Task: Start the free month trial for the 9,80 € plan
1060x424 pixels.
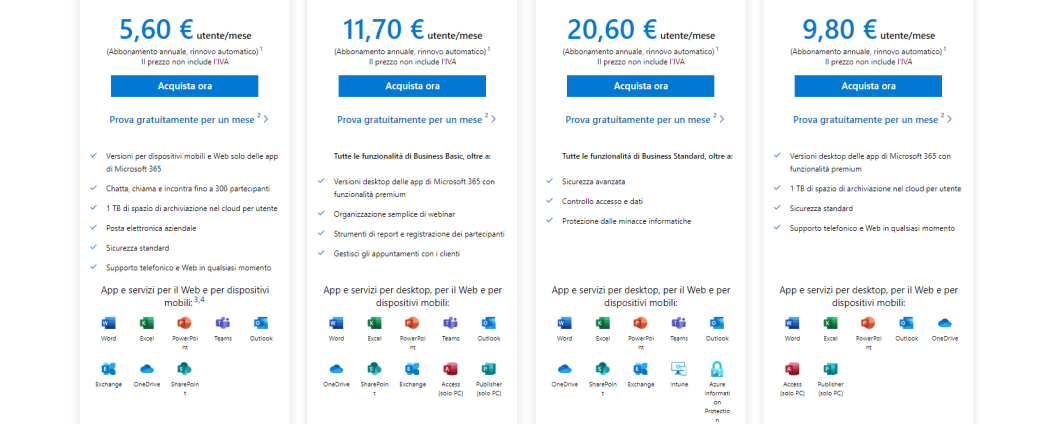Action: point(869,120)
